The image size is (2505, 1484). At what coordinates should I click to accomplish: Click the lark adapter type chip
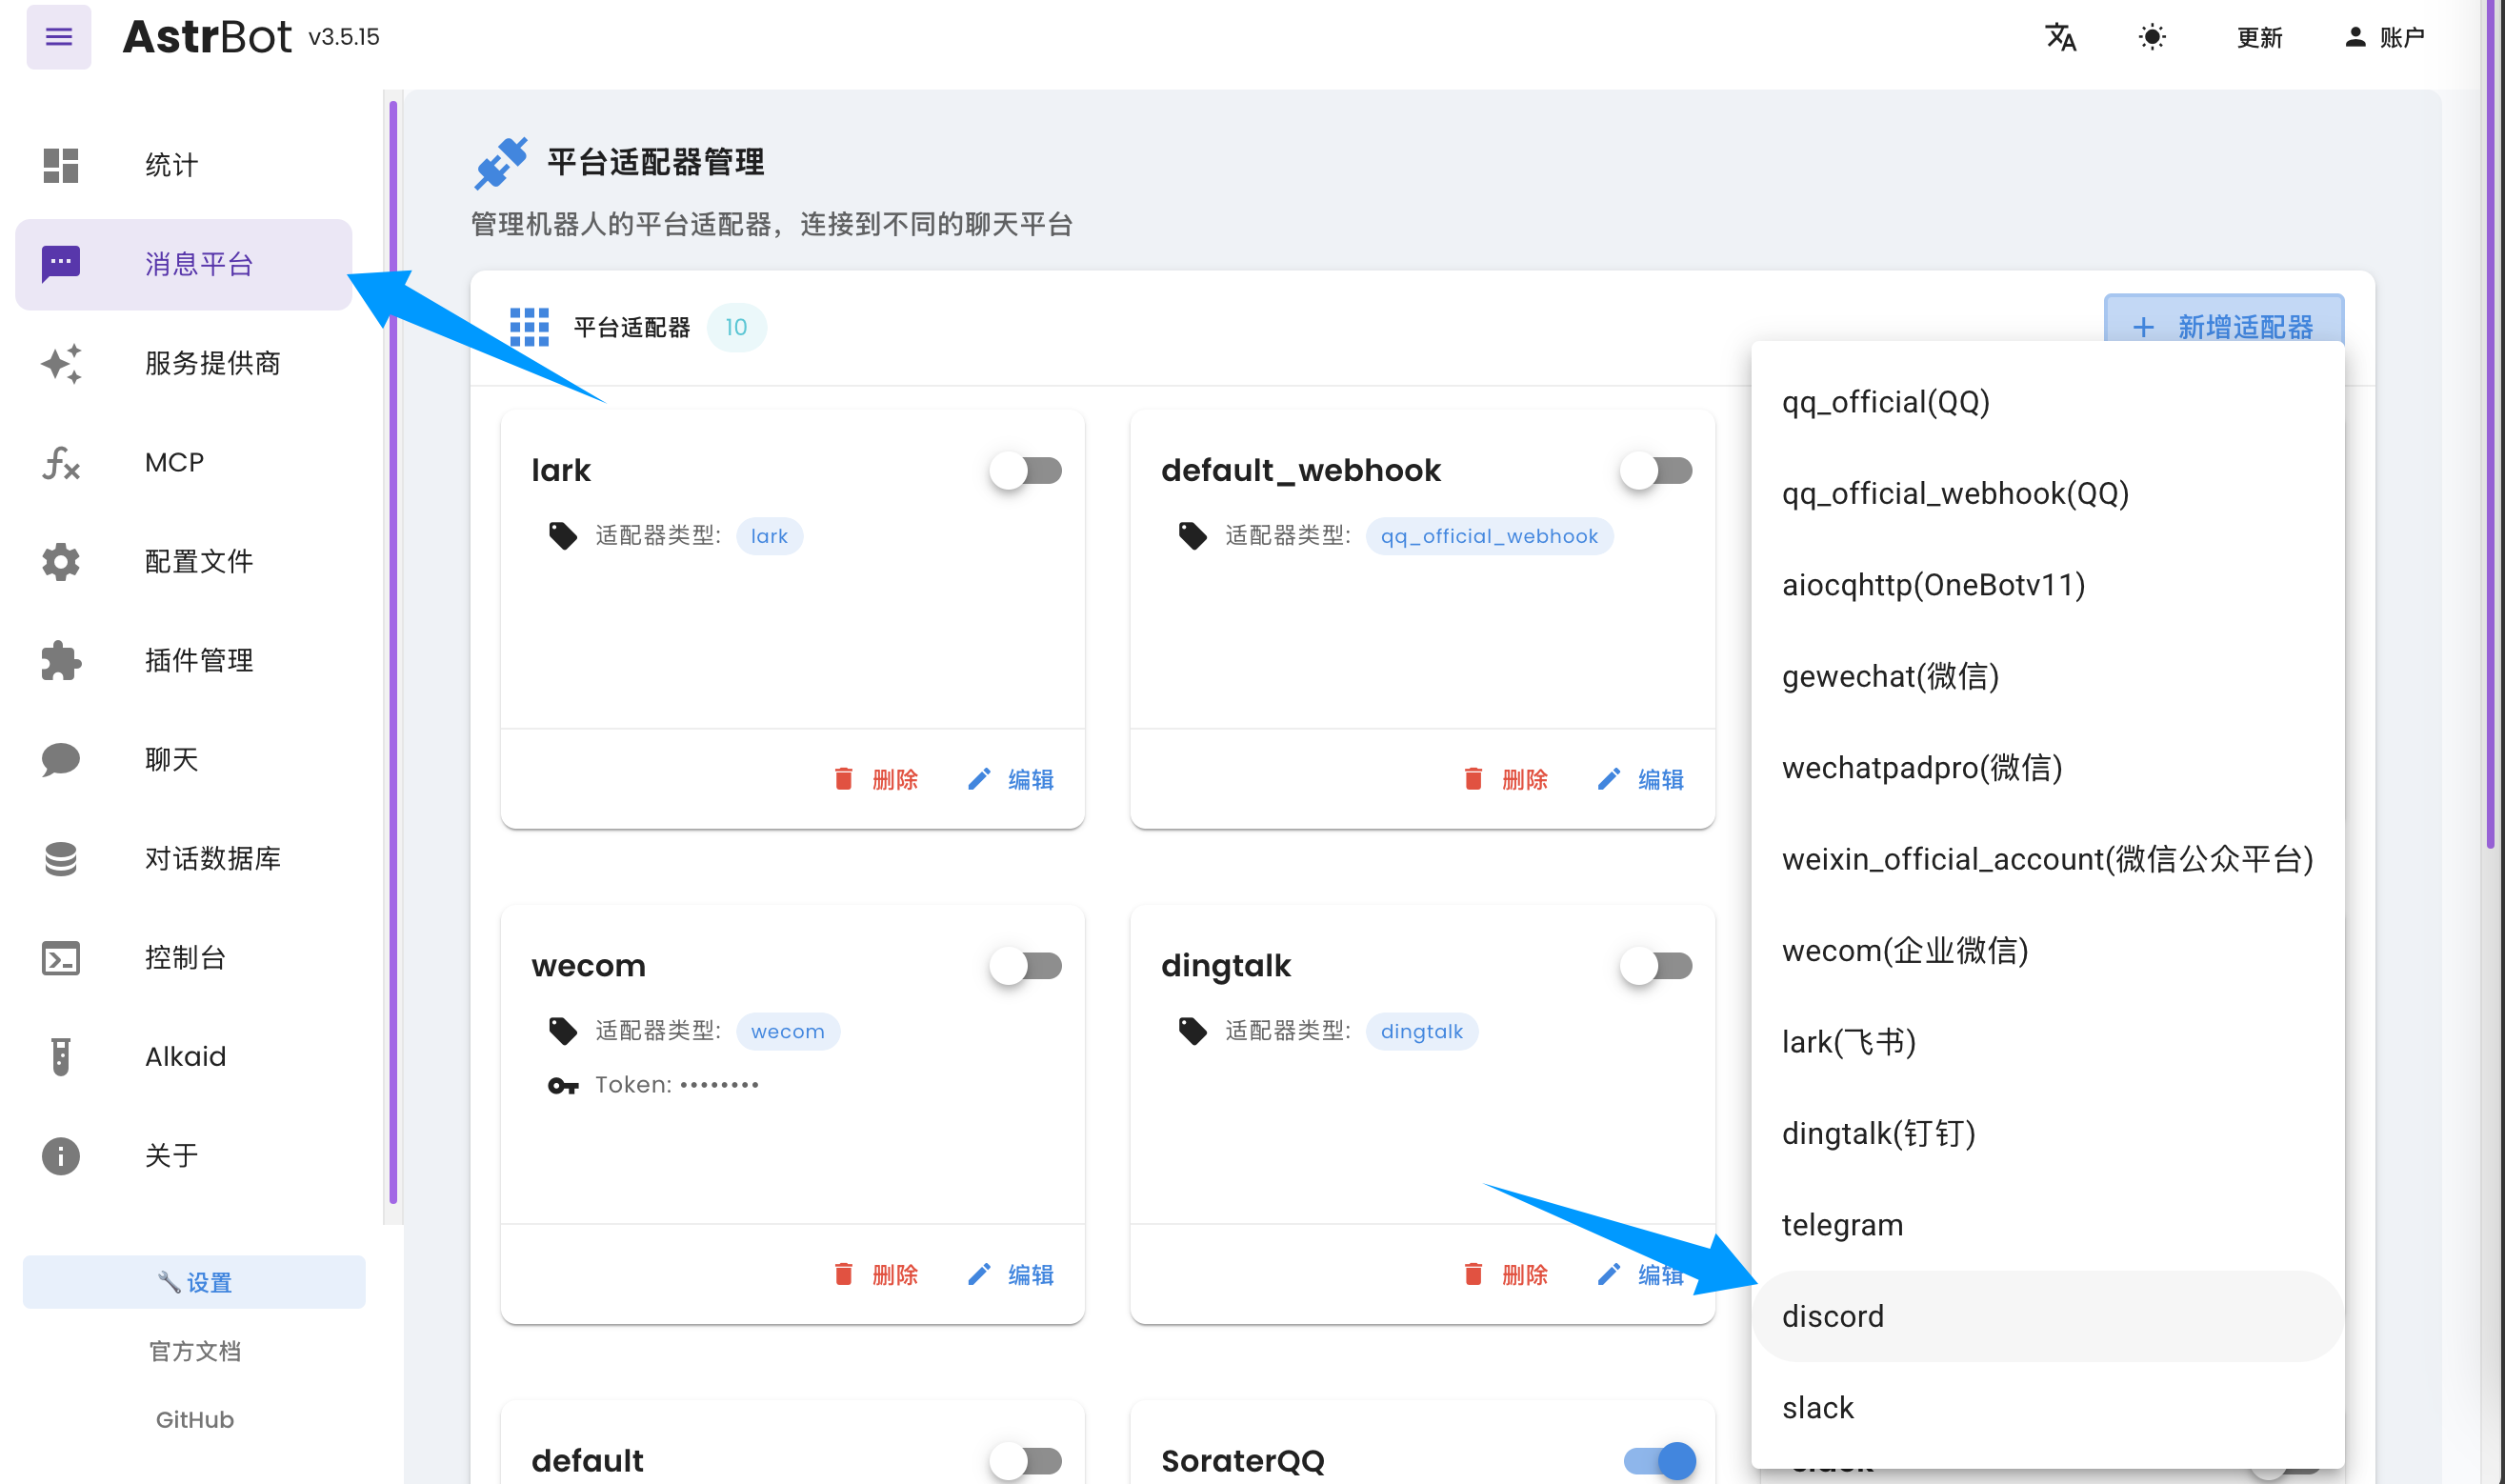[x=769, y=536]
